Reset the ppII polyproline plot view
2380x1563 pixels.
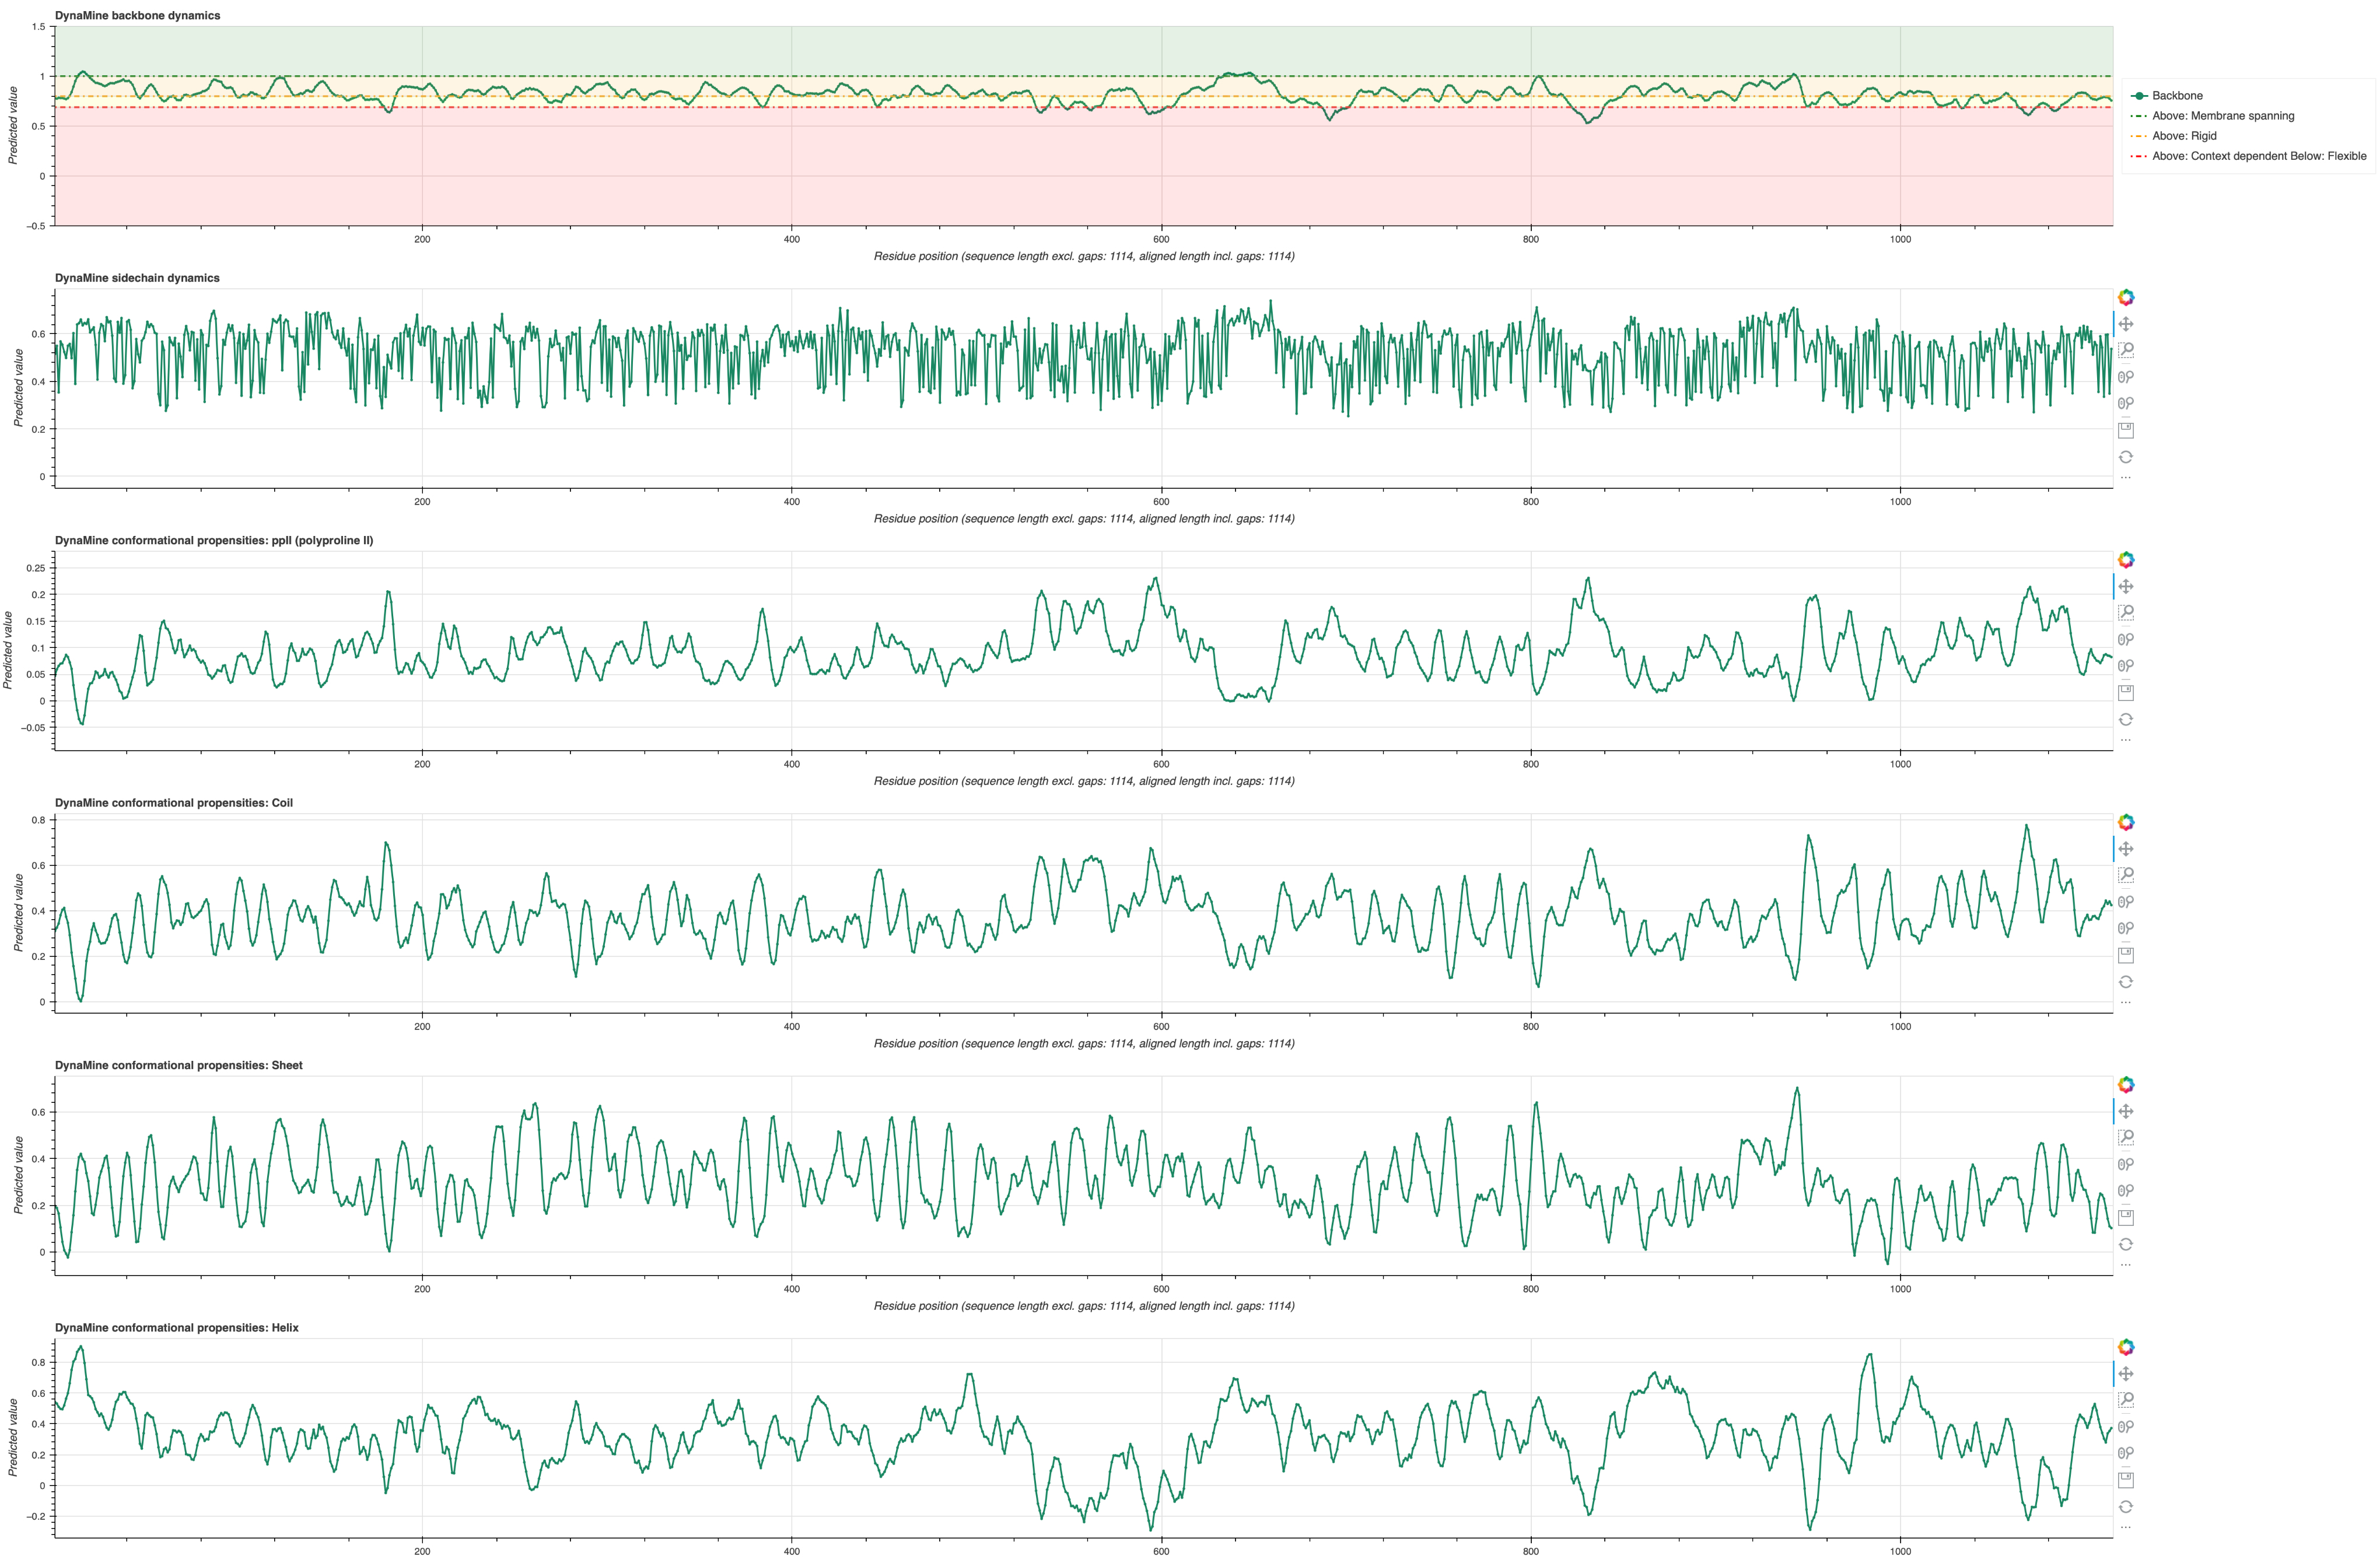coord(2125,719)
